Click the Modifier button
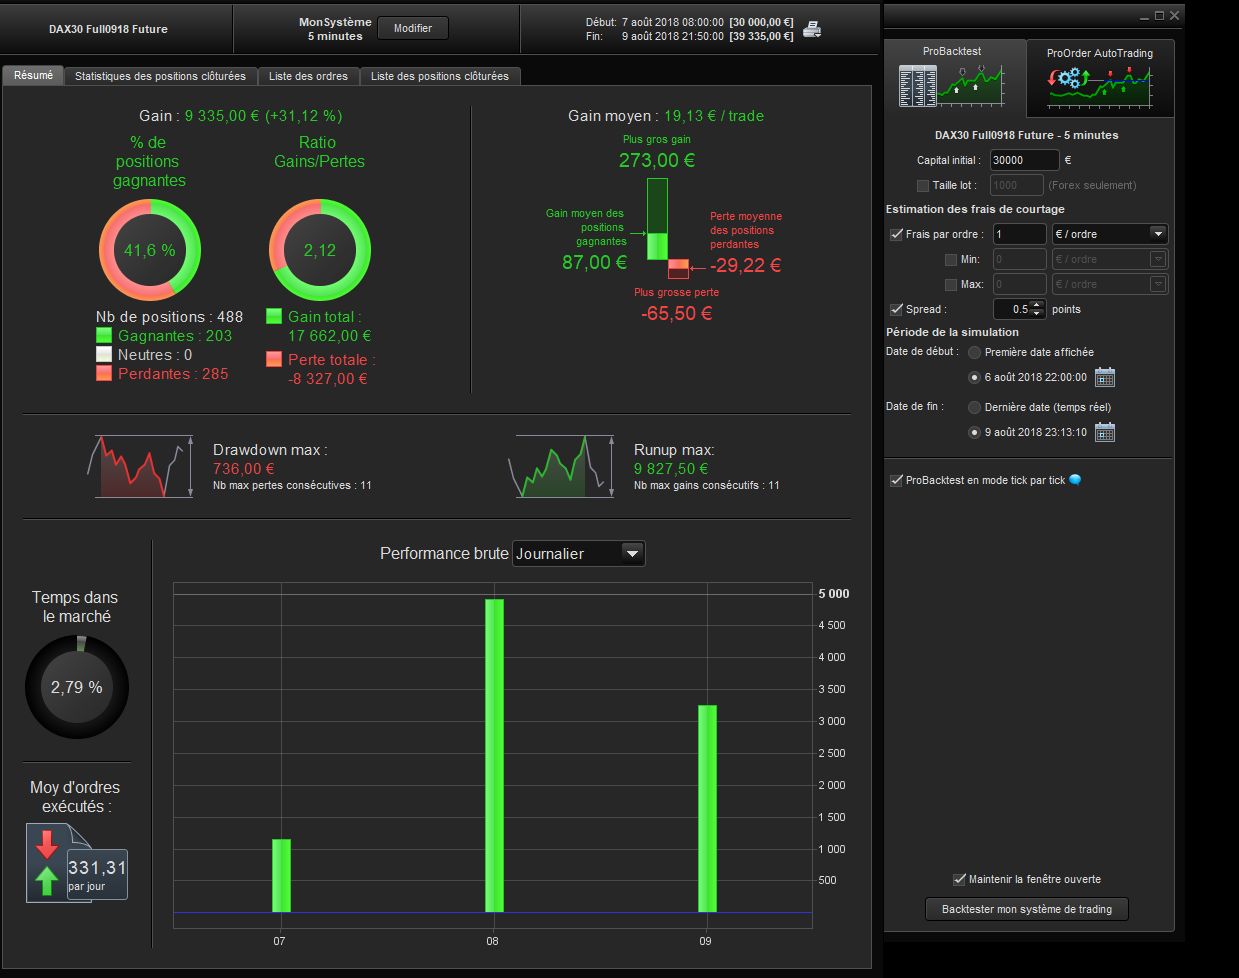 click(x=413, y=28)
